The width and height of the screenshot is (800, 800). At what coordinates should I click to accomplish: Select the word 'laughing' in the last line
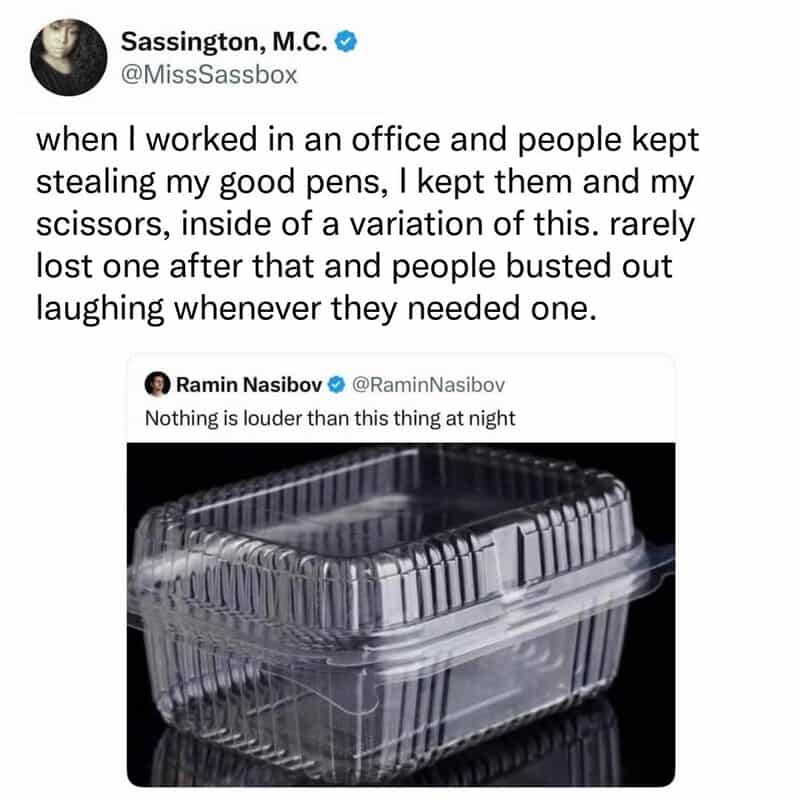(x=100, y=310)
